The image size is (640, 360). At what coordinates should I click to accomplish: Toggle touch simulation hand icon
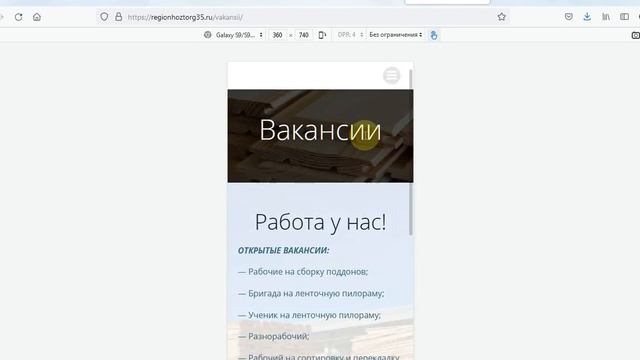[x=433, y=35]
